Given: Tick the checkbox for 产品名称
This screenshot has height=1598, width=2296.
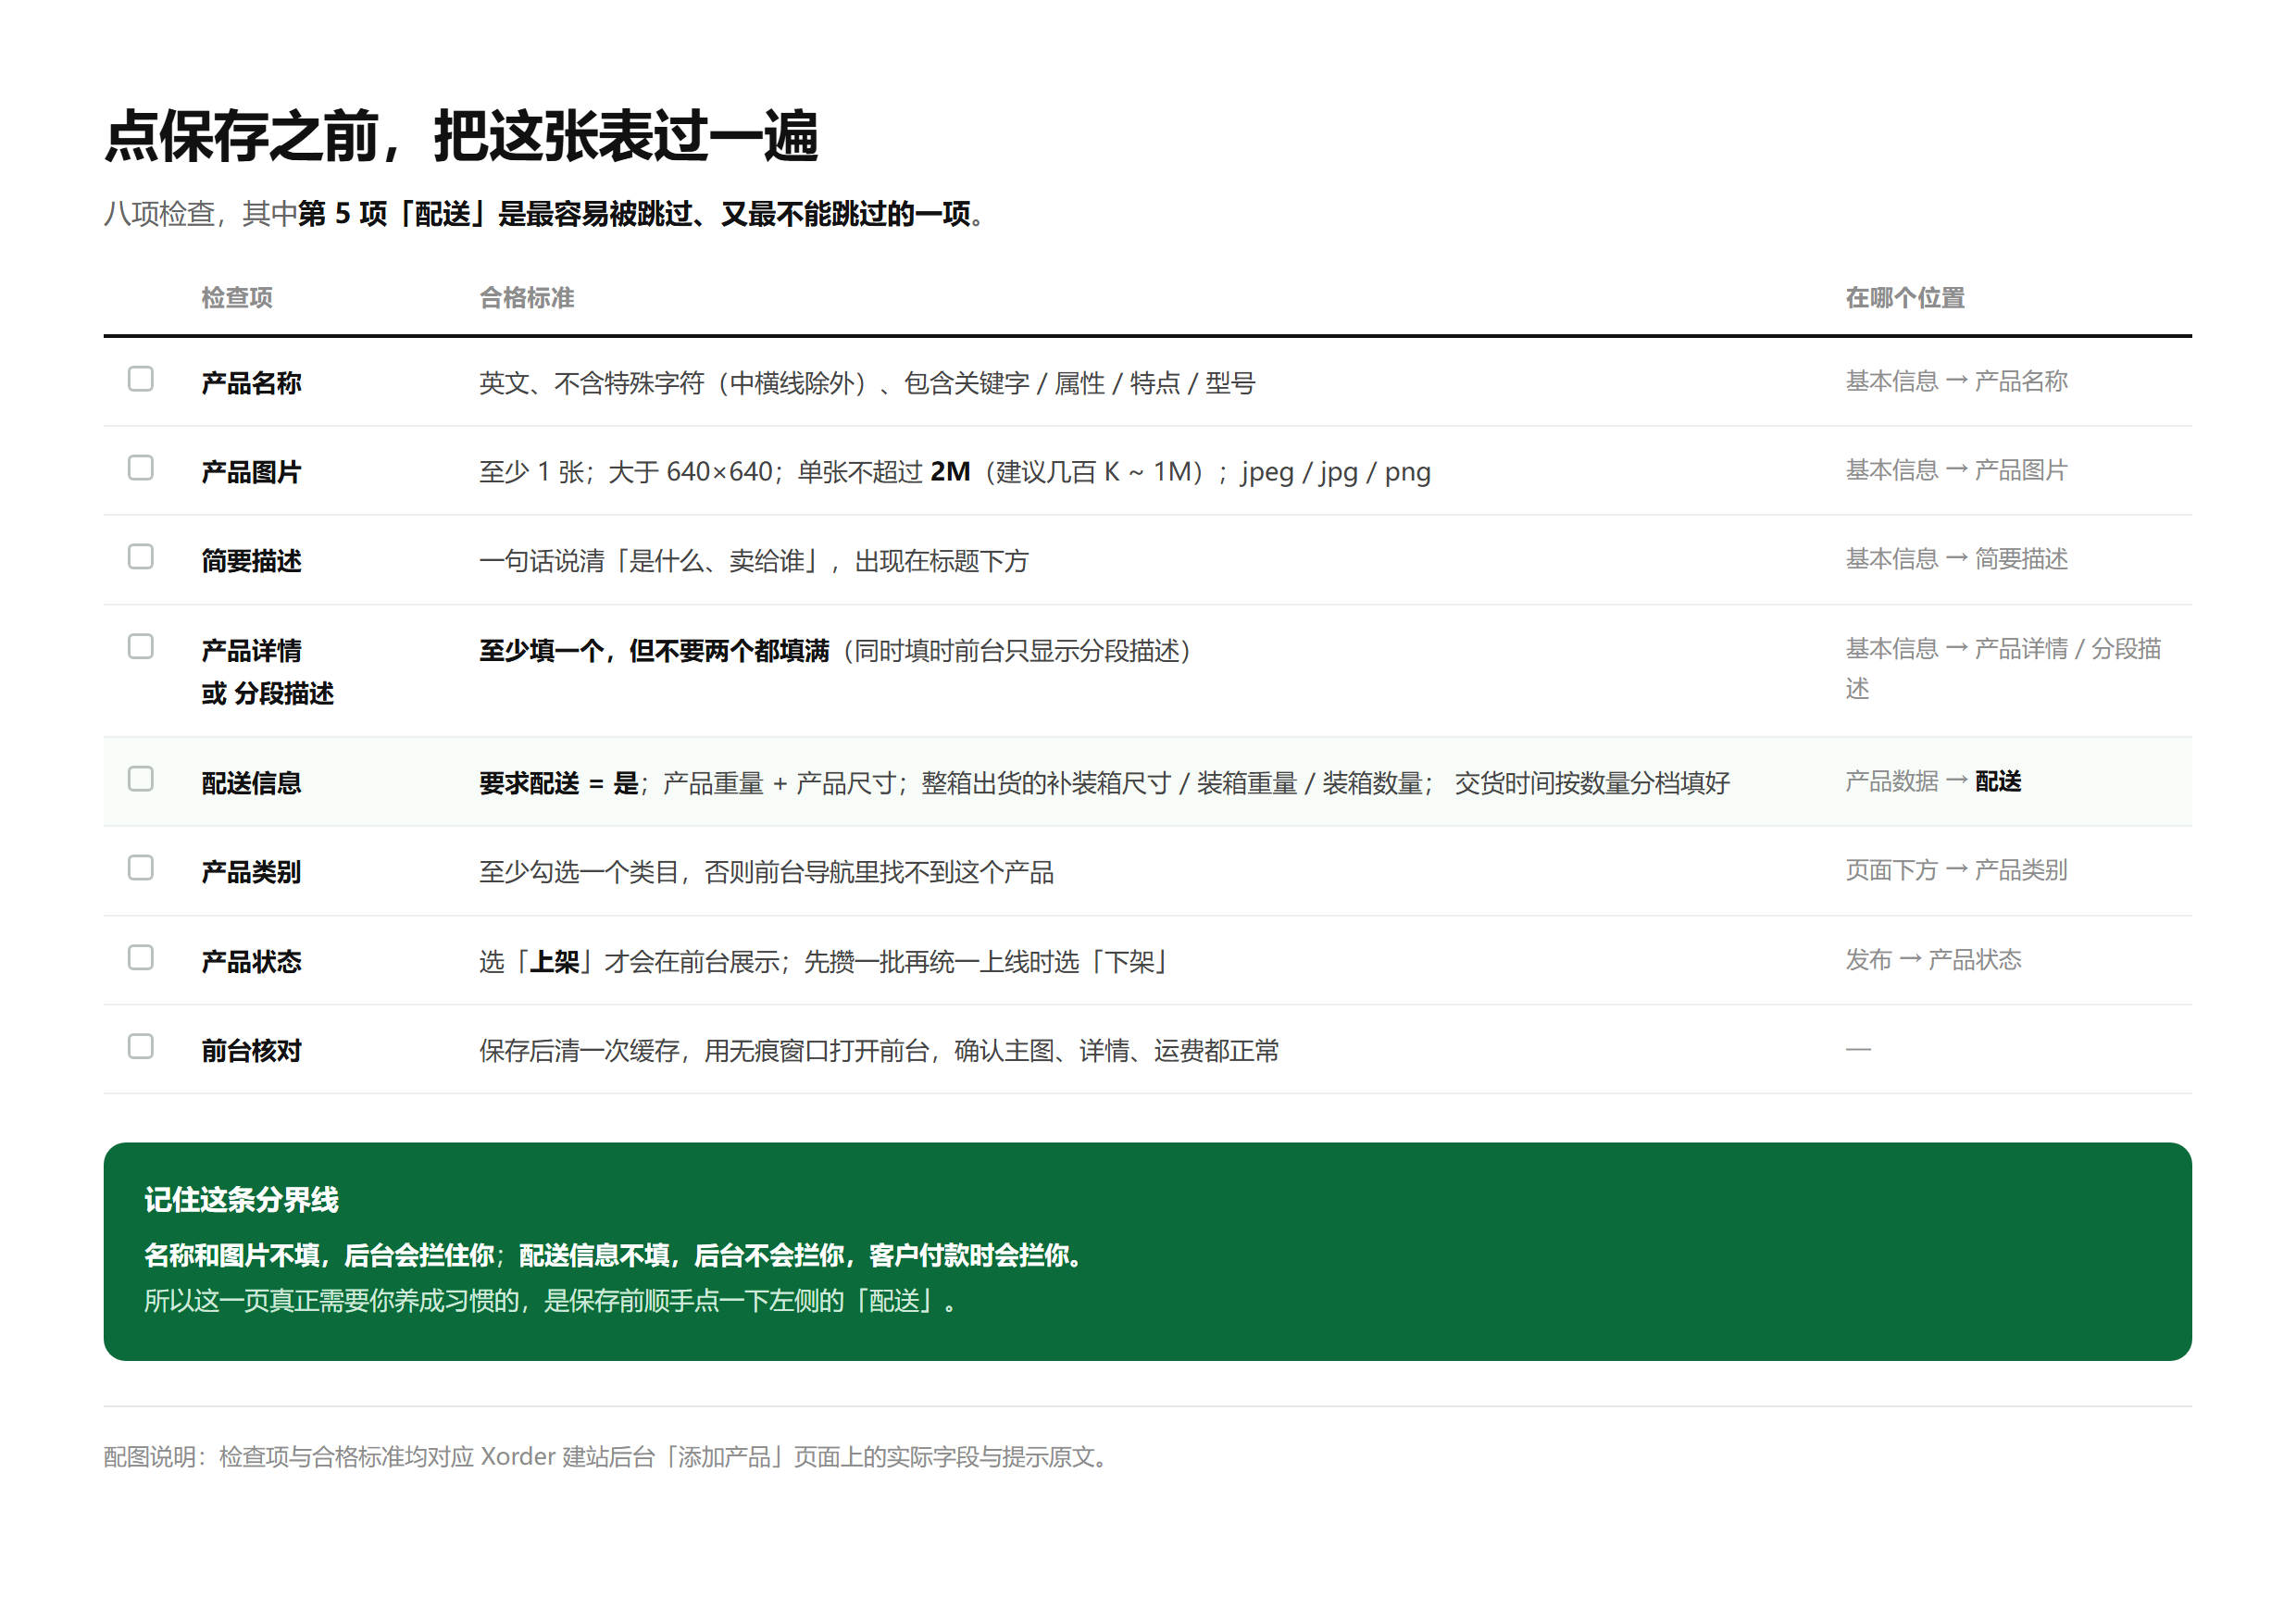Looking at the screenshot, I should (141, 379).
